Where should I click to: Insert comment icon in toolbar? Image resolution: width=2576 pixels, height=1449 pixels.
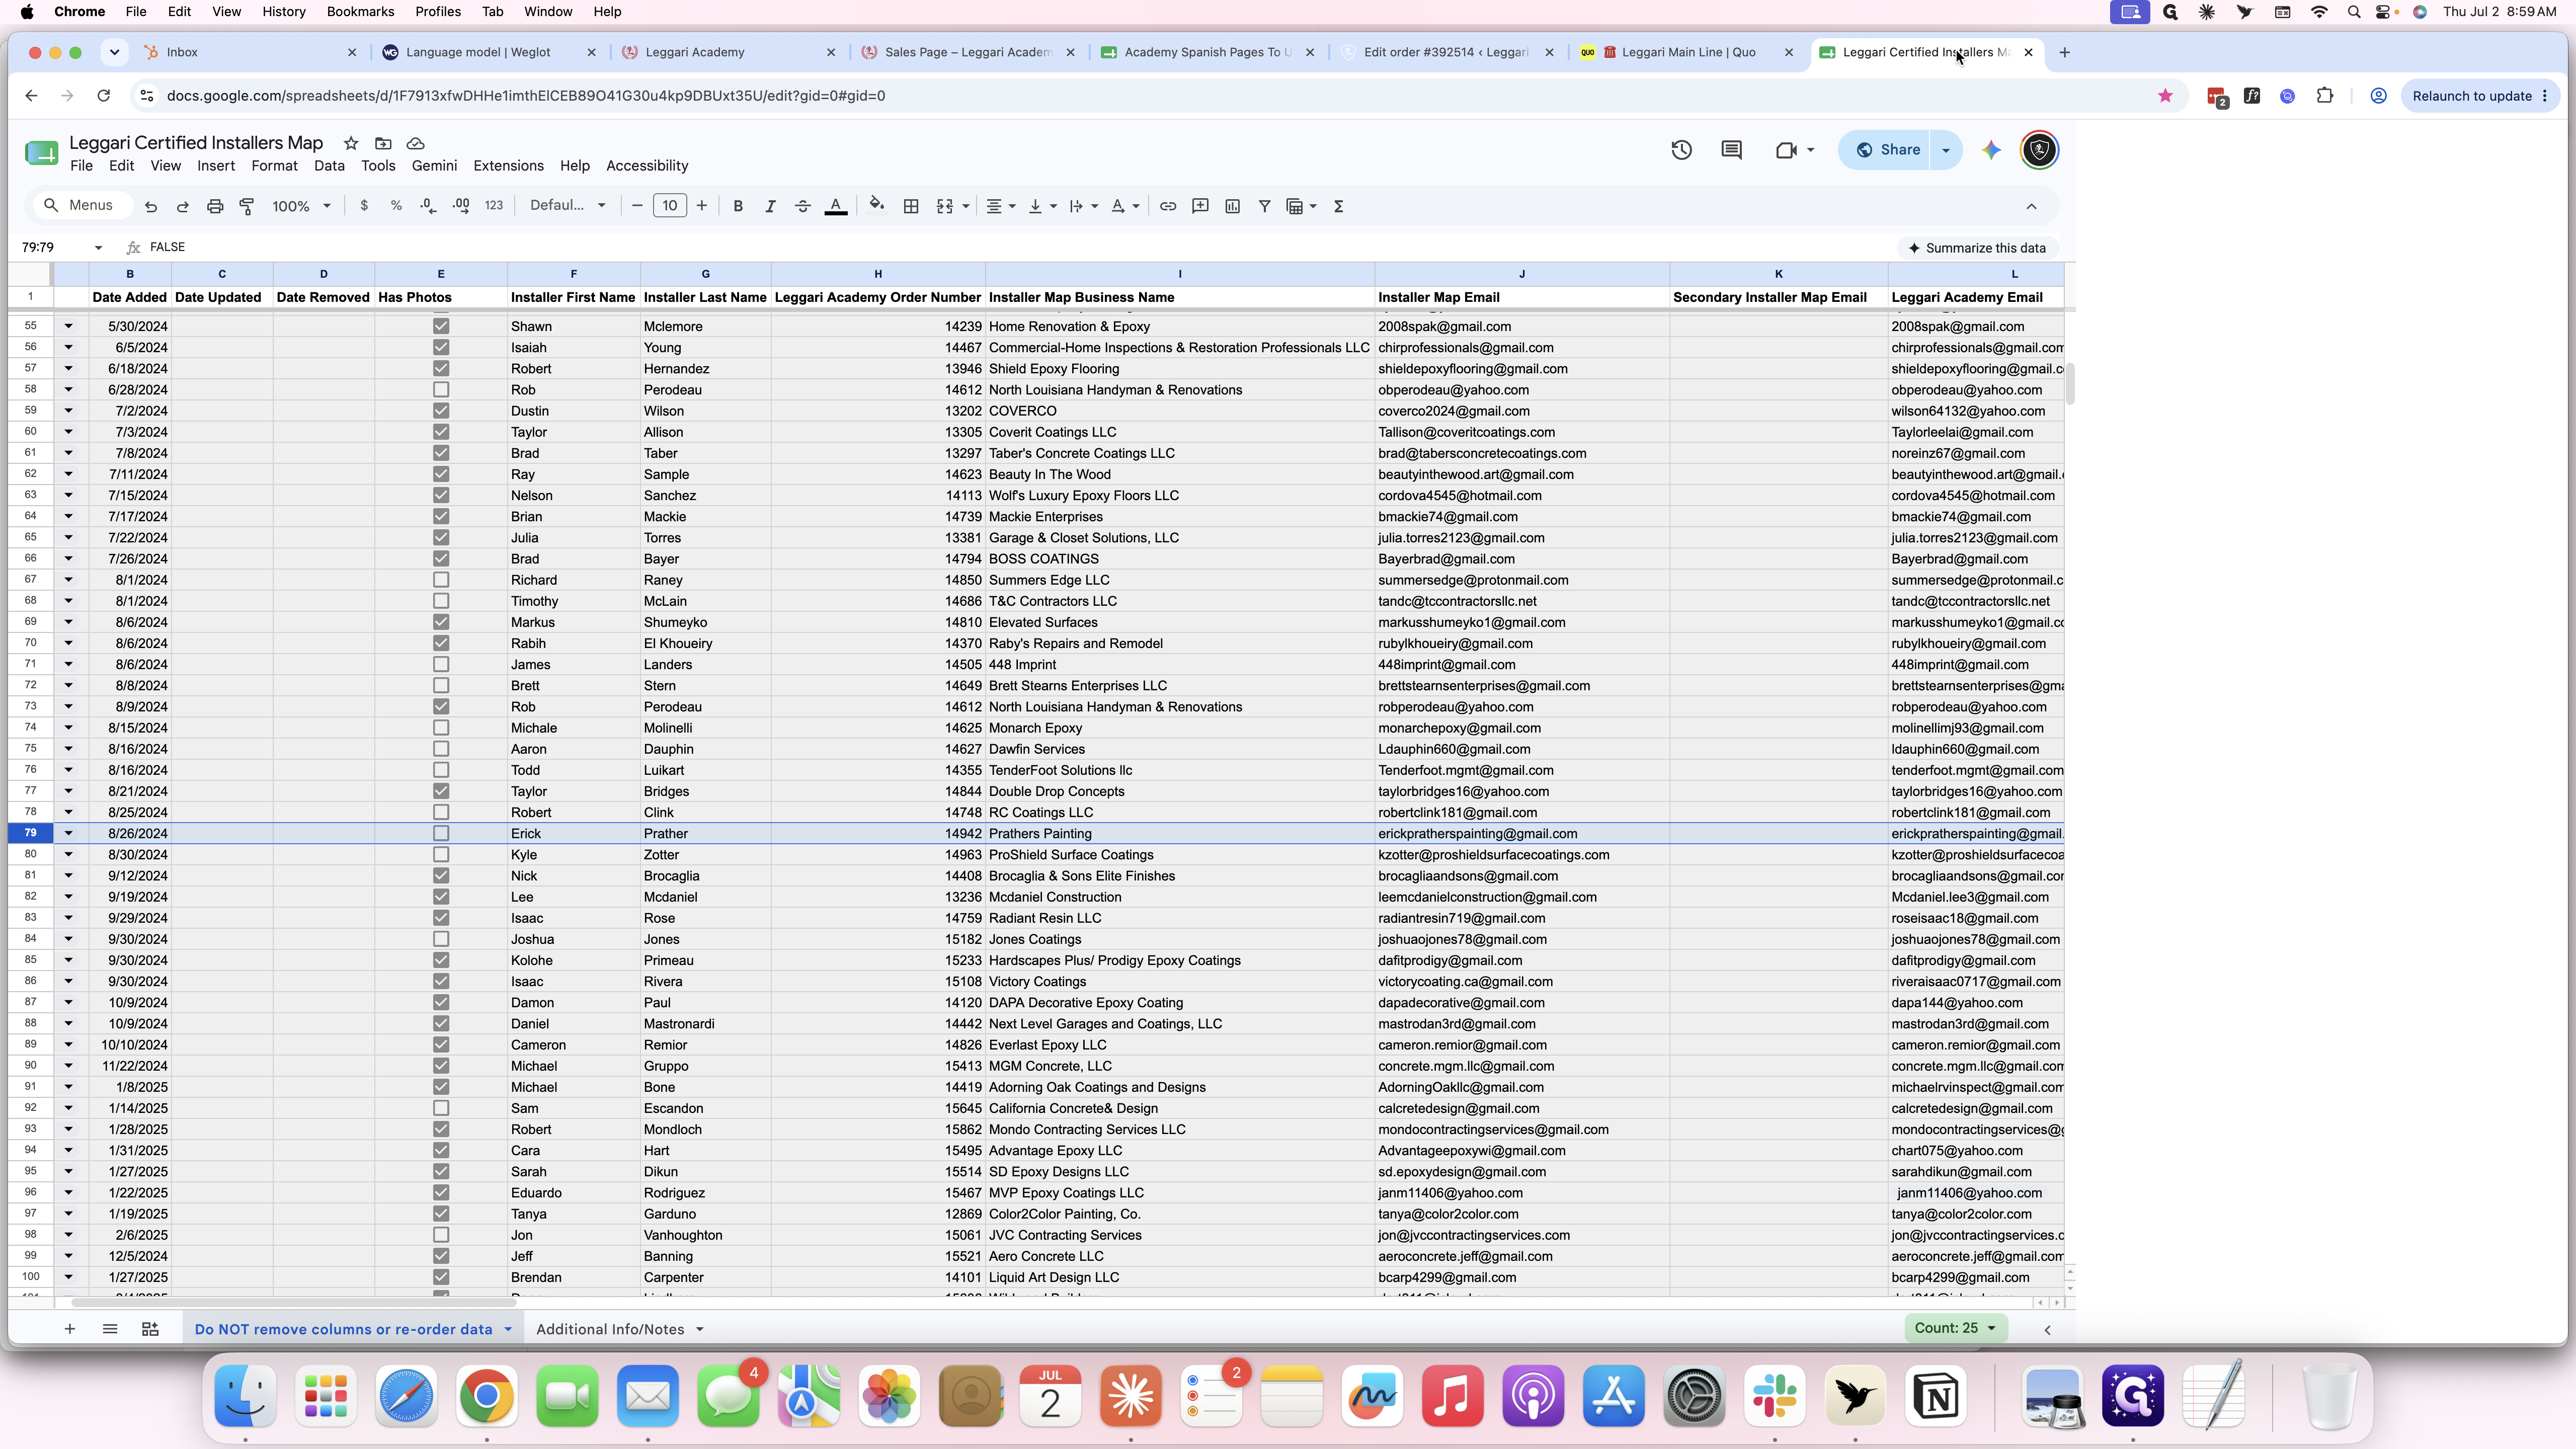pos(1200,206)
